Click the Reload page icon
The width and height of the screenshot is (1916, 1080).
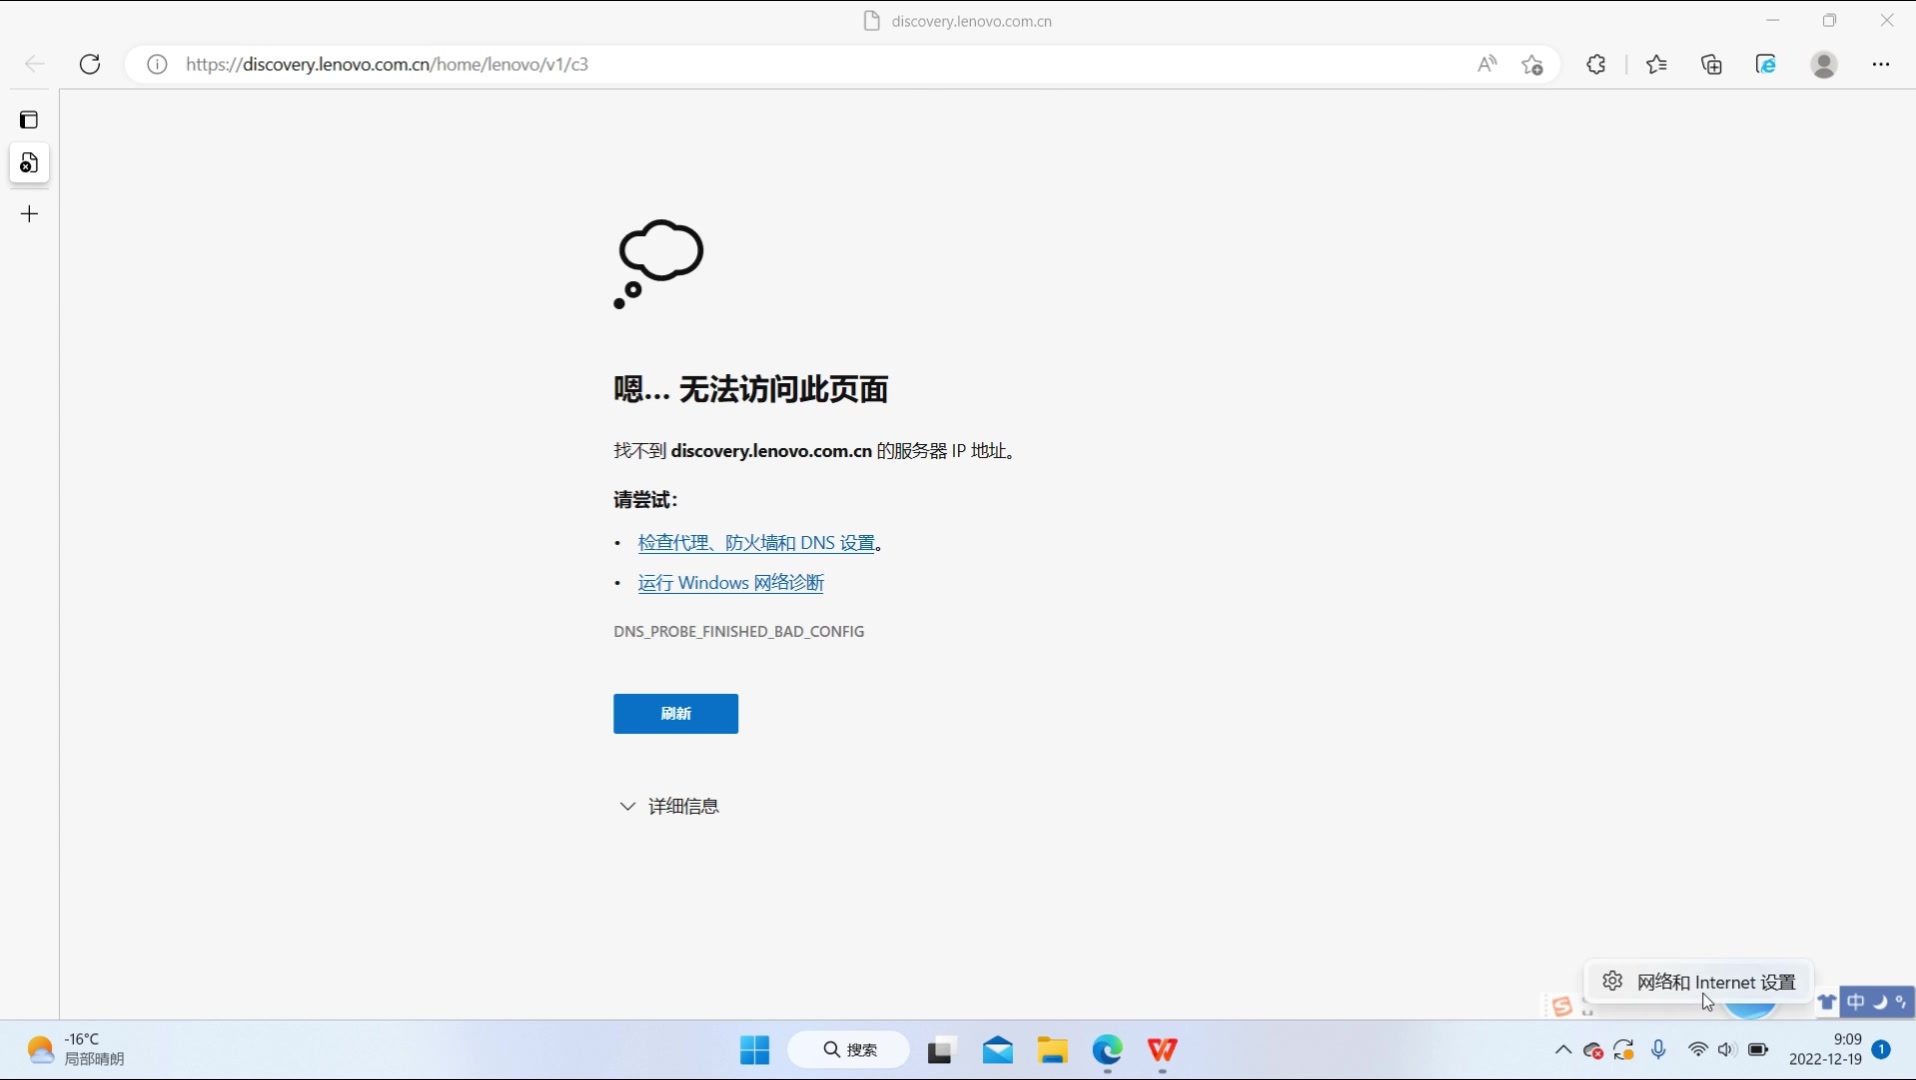[x=90, y=64]
